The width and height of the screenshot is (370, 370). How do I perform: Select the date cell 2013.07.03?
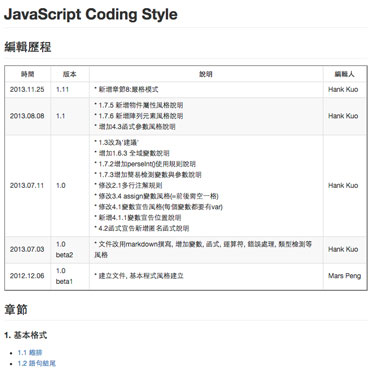(x=27, y=249)
